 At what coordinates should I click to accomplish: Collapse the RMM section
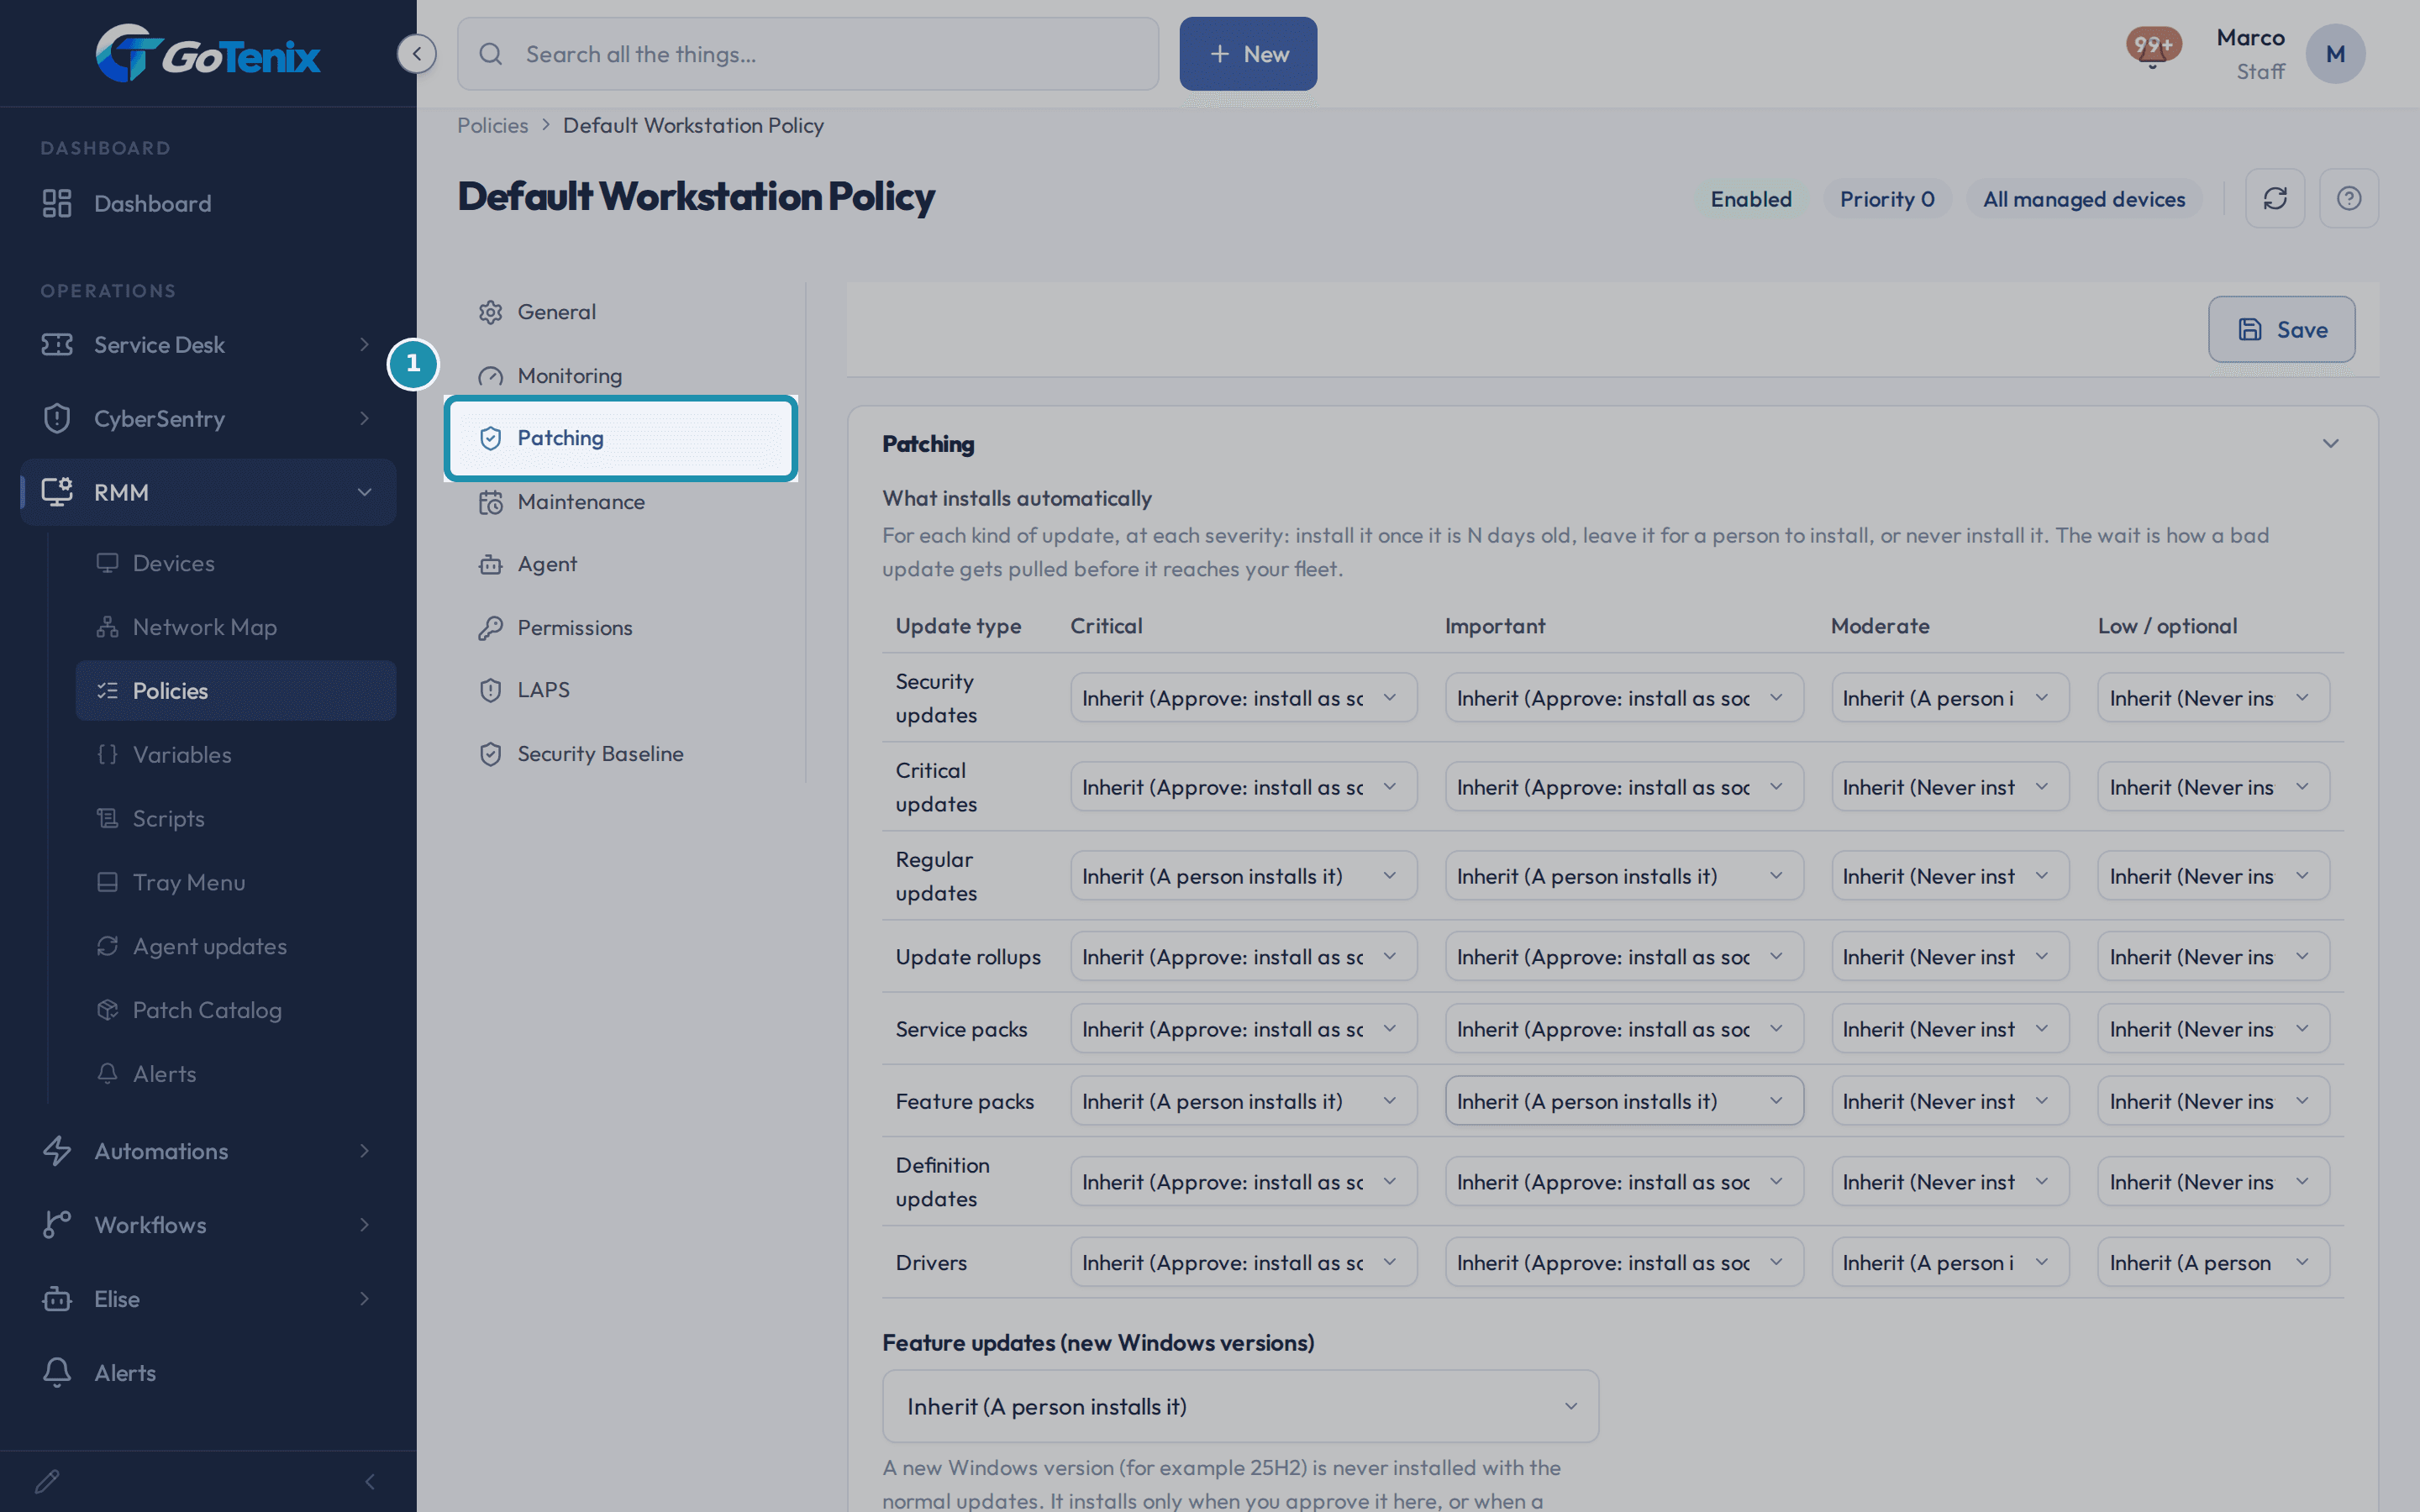pyautogui.click(x=208, y=492)
